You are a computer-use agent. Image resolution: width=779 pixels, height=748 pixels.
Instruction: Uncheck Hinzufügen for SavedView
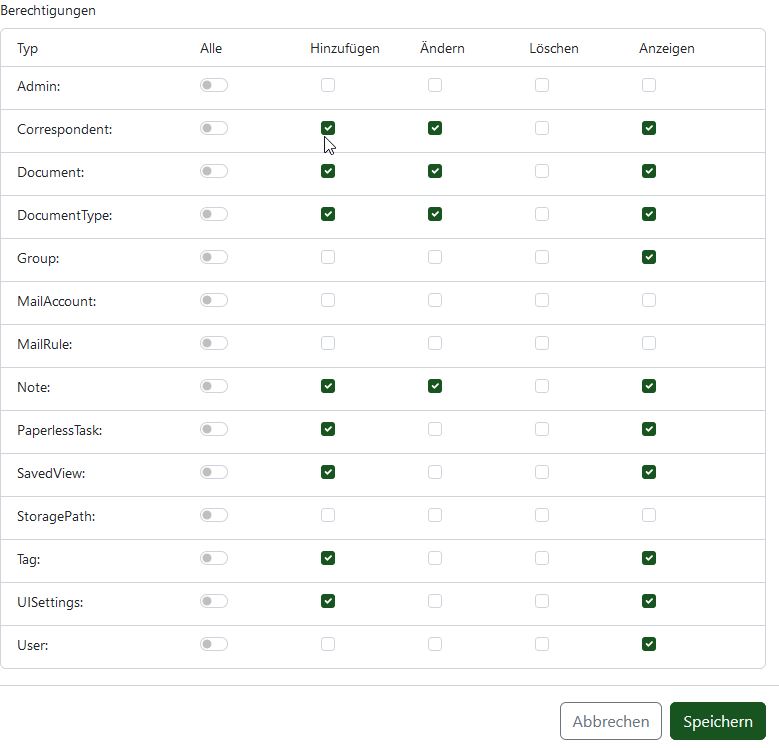click(x=328, y=472)
